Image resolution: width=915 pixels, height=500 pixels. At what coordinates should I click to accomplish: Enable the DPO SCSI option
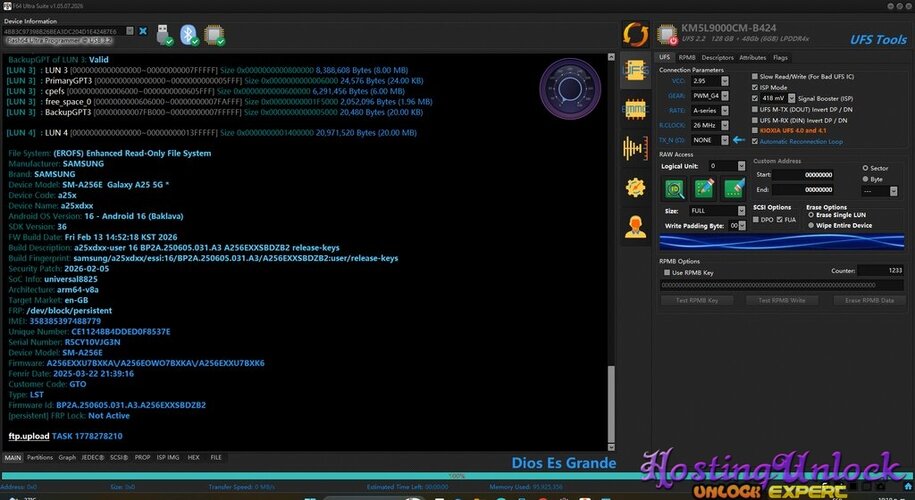pyautogui.click(x=756, y=219)
